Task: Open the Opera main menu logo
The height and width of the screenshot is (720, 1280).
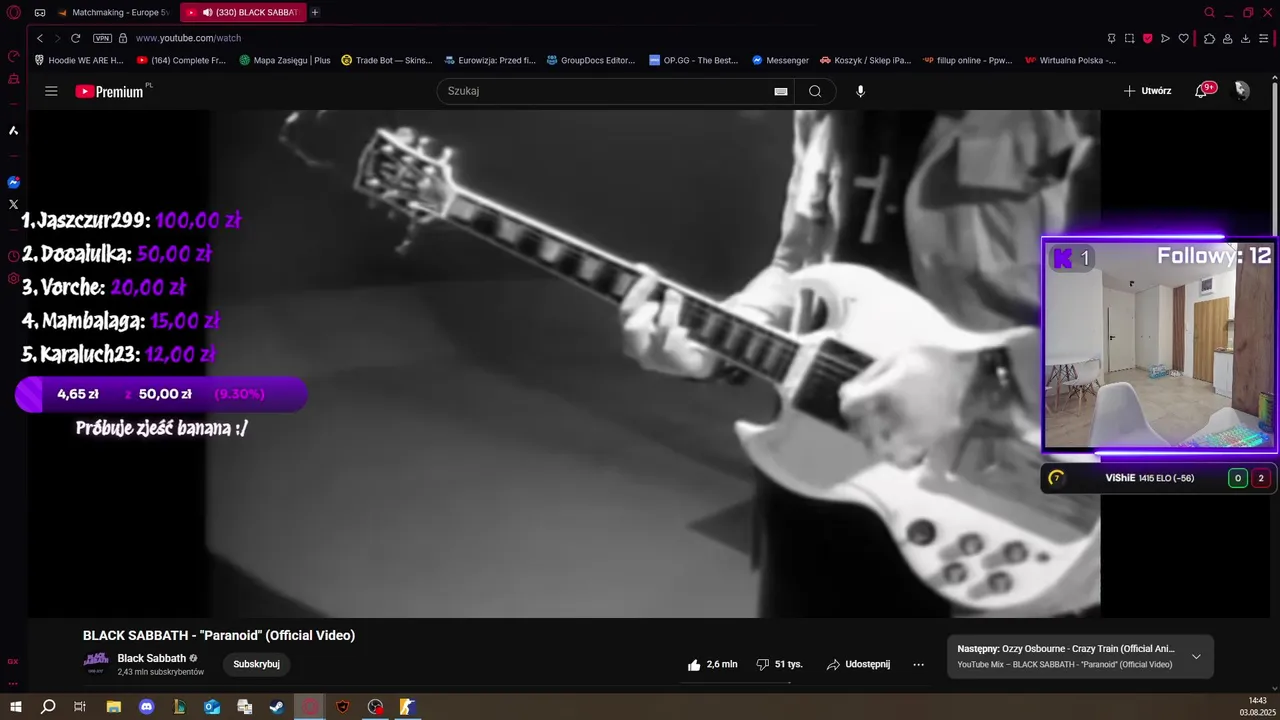Action: 14,12
